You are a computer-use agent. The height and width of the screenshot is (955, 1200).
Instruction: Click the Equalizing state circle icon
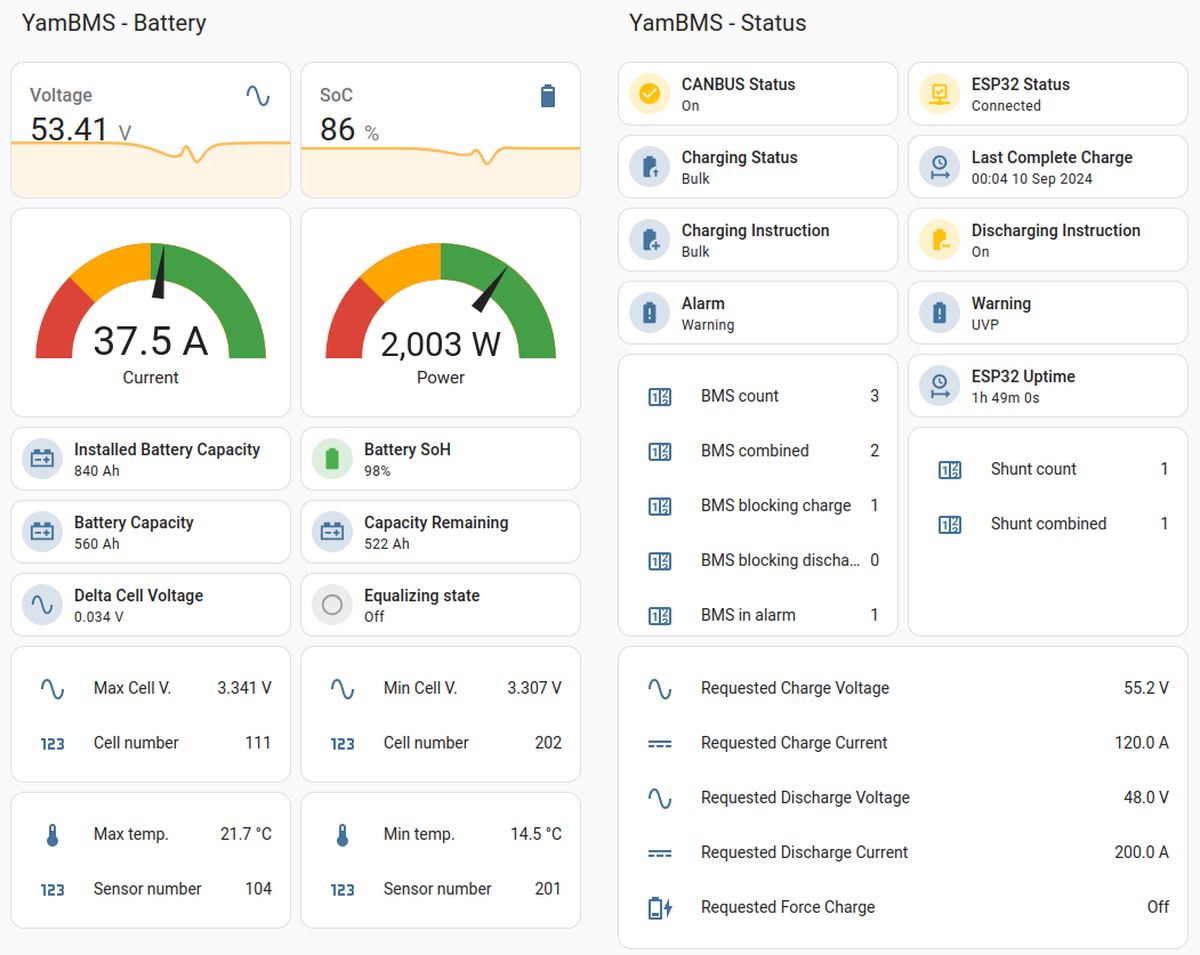pos(332,605)
